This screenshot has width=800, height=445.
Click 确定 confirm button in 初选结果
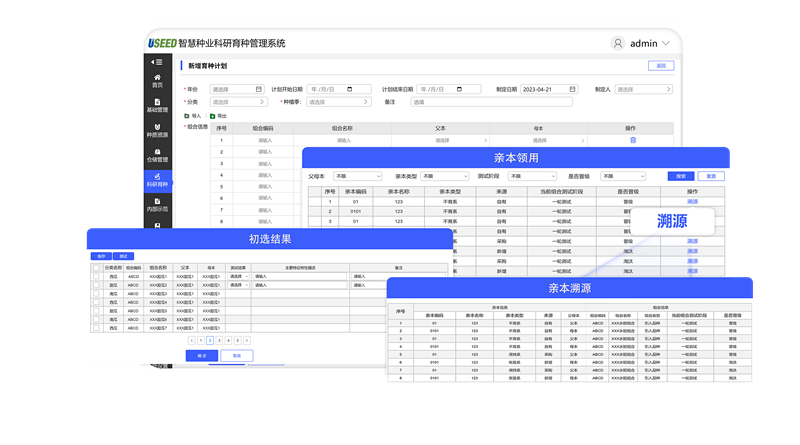tap(201, 355)
